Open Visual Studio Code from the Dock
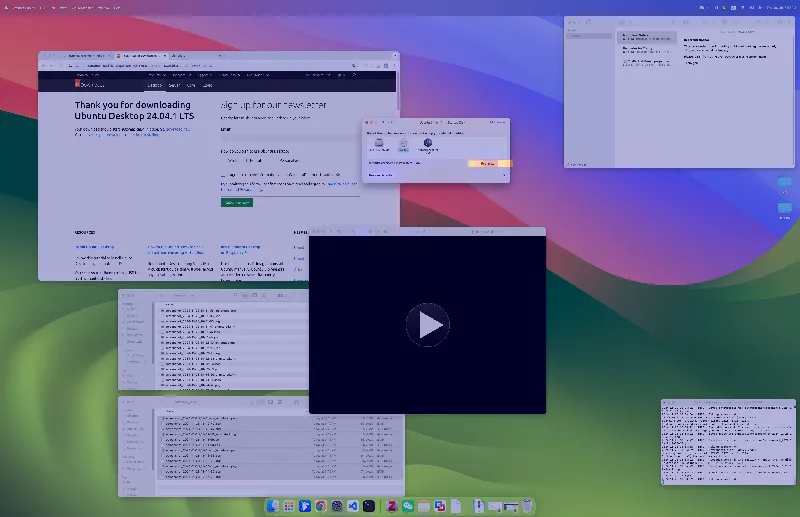This screenshot has height=517, width=800. [353, 506]
